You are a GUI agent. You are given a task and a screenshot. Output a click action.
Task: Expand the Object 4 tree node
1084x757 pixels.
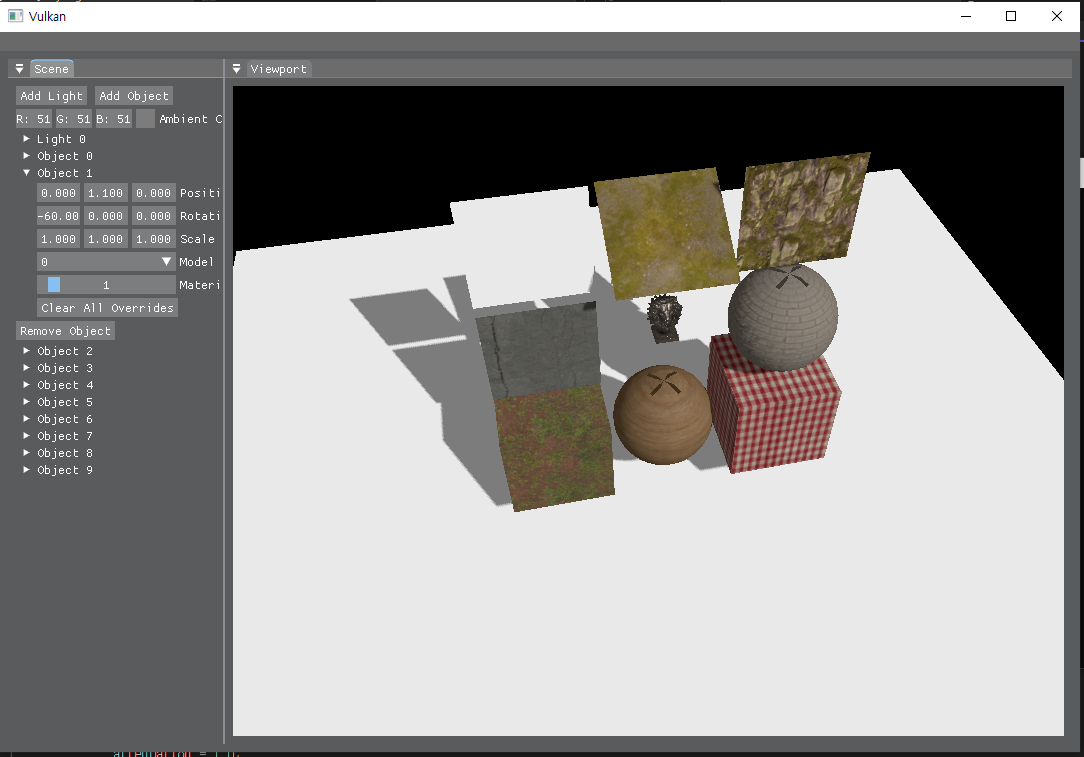click(27, 385)
